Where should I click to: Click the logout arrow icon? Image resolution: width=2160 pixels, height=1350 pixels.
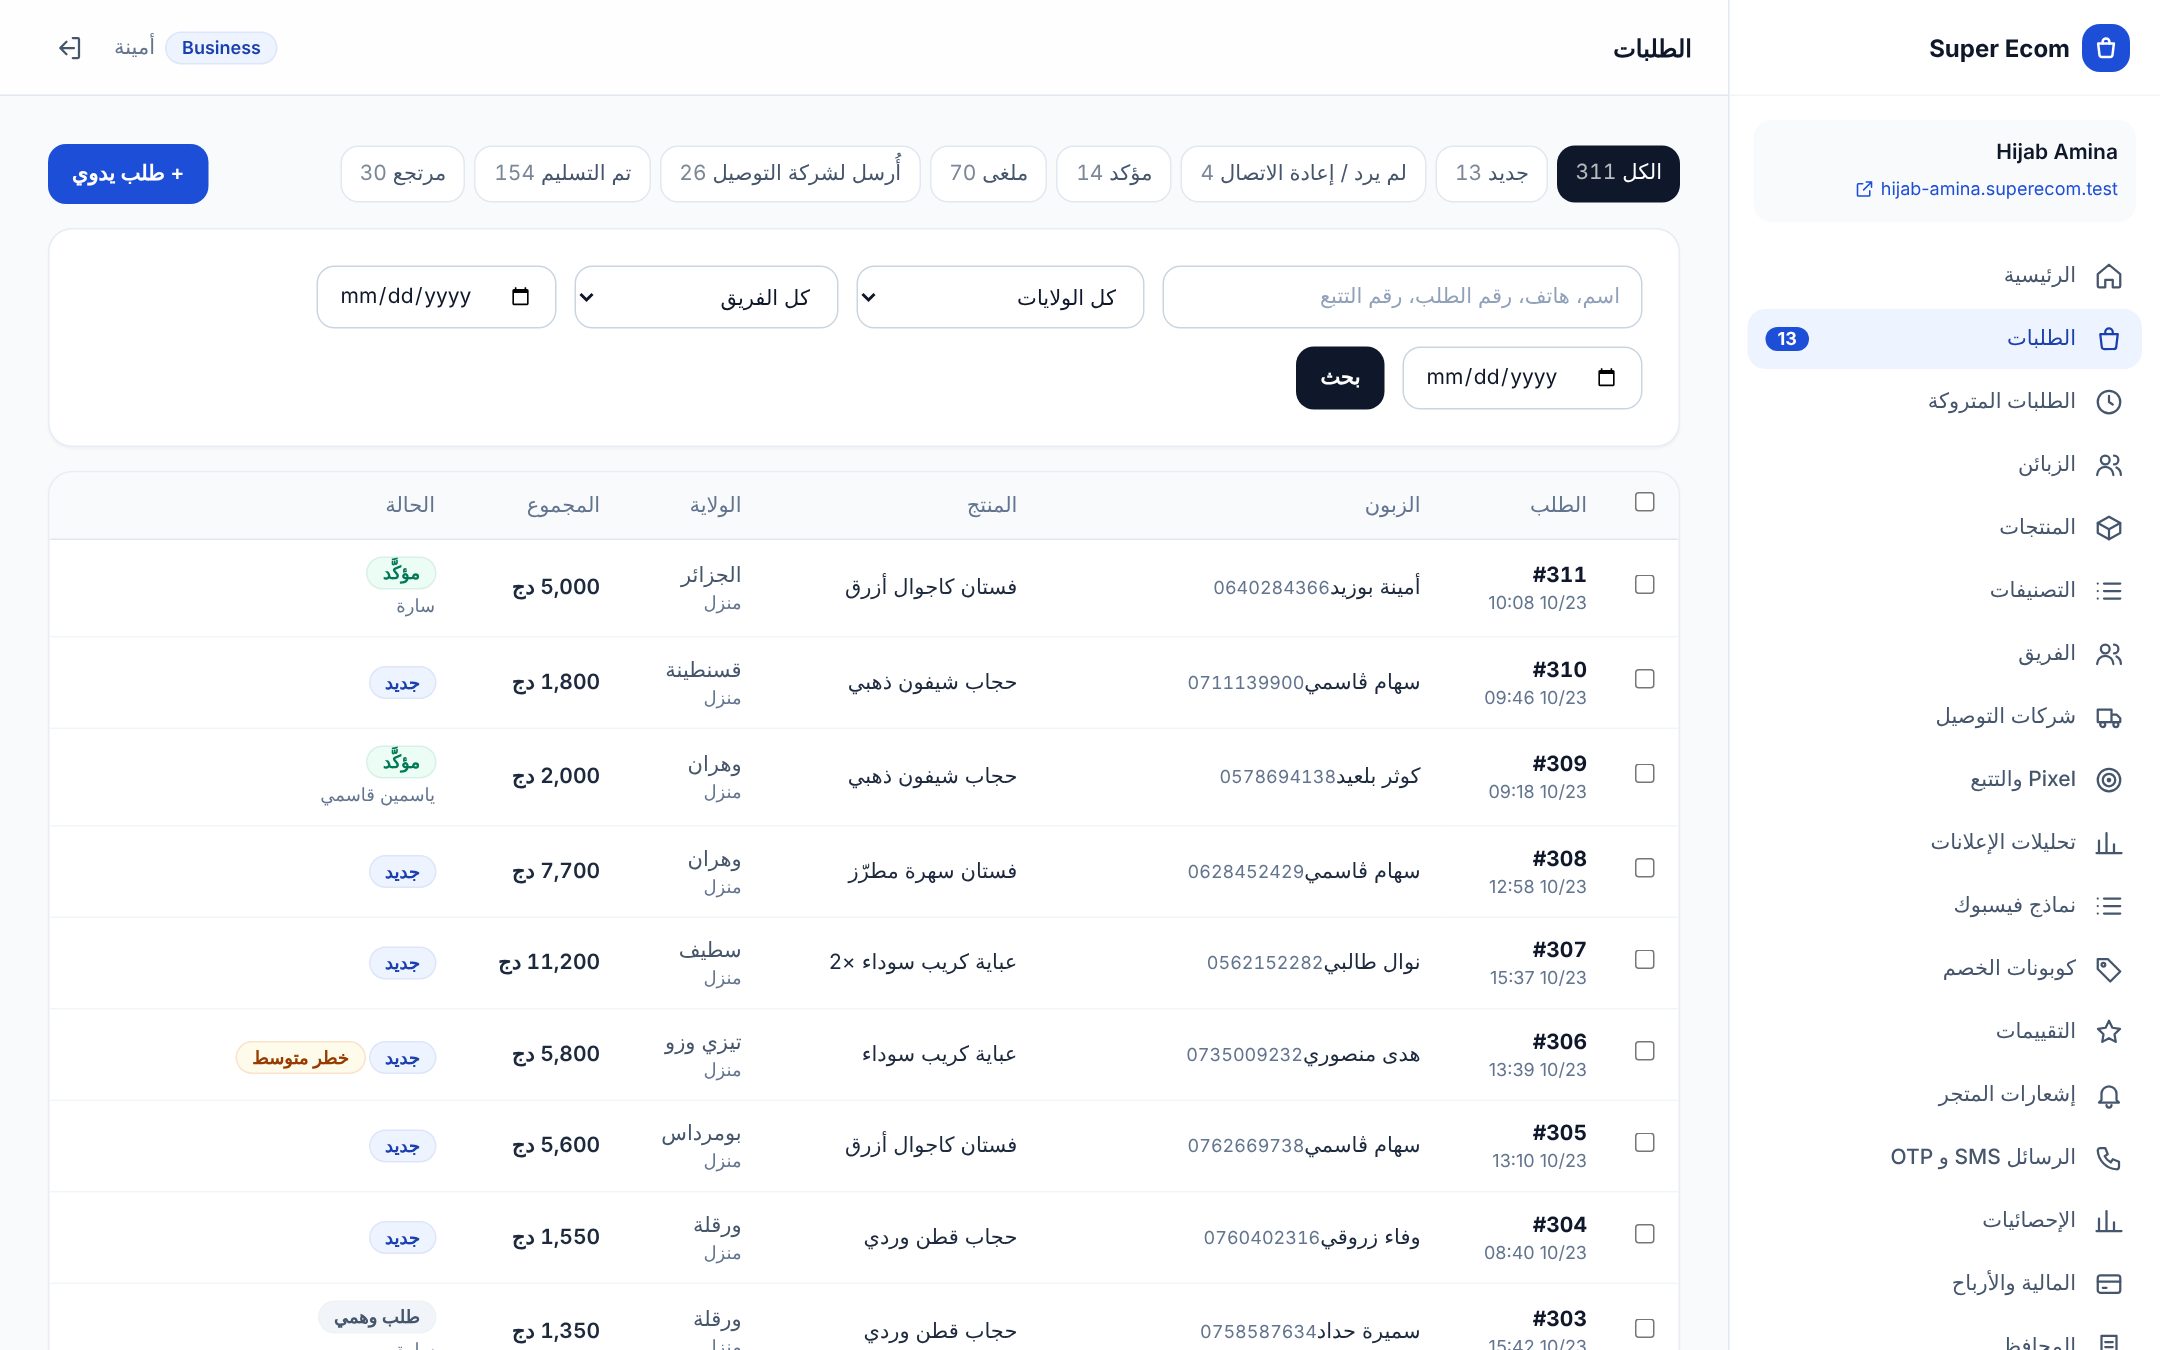coord(69,48)
